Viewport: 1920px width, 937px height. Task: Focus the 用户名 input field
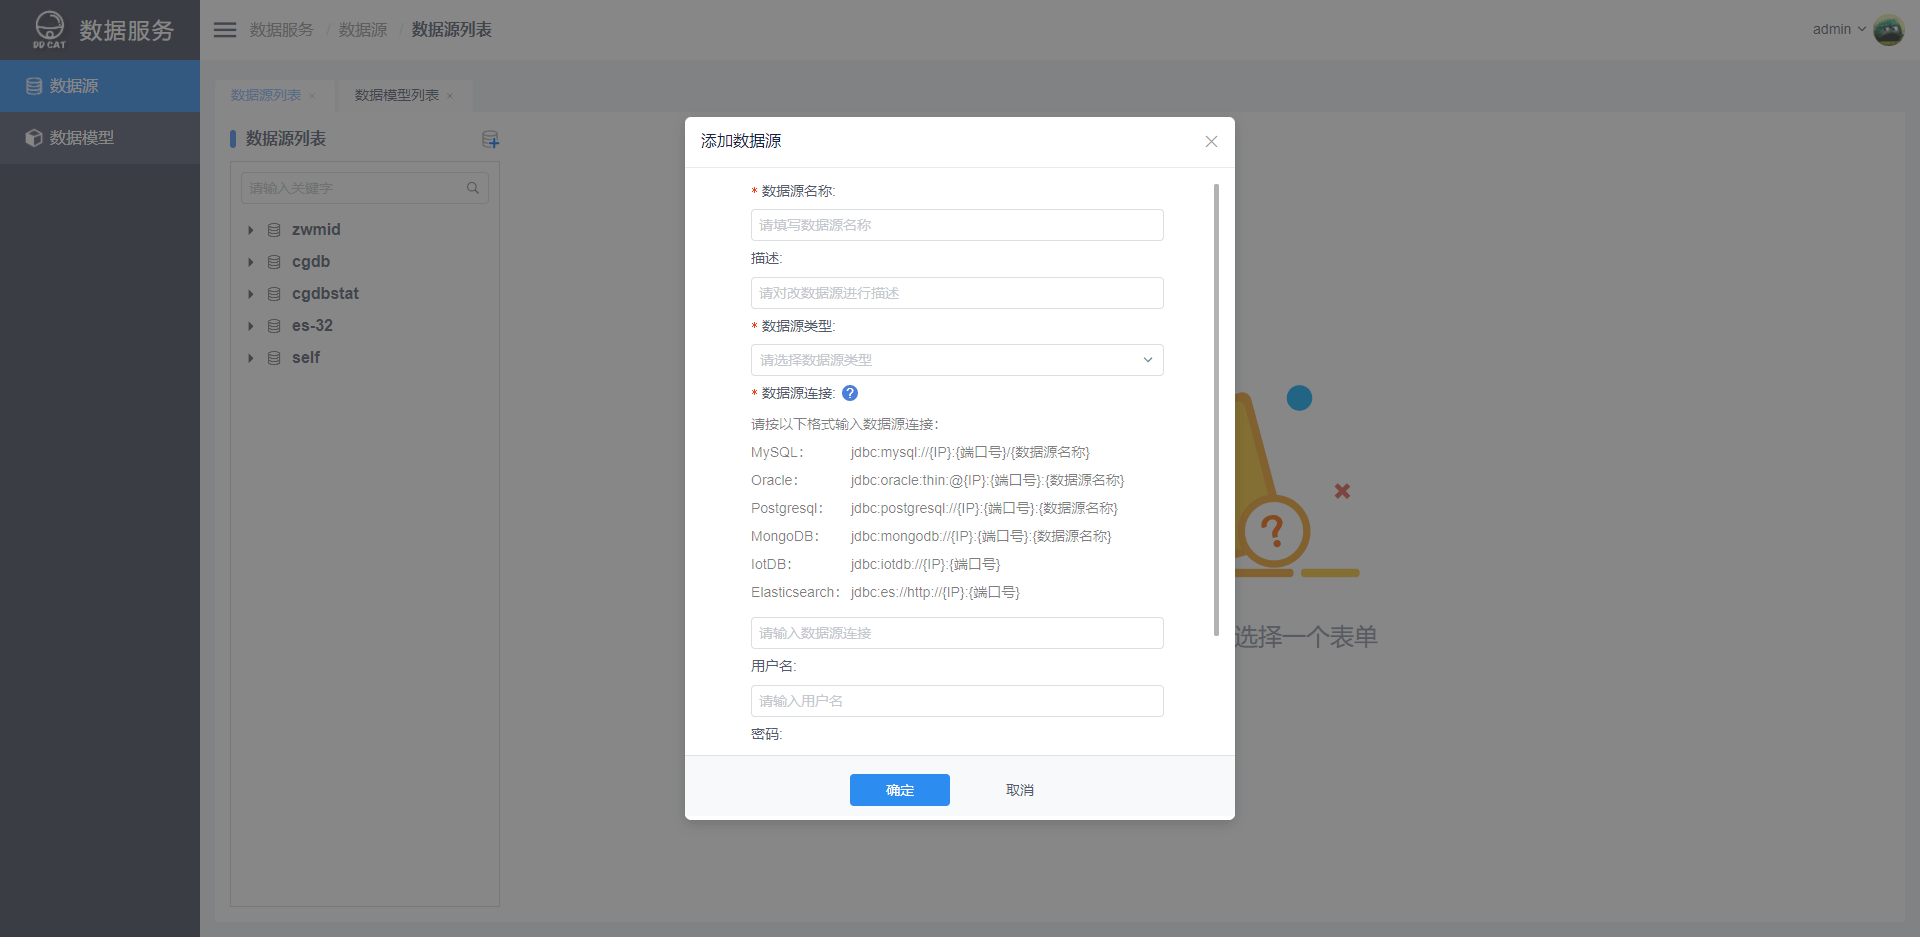[957, 701]
